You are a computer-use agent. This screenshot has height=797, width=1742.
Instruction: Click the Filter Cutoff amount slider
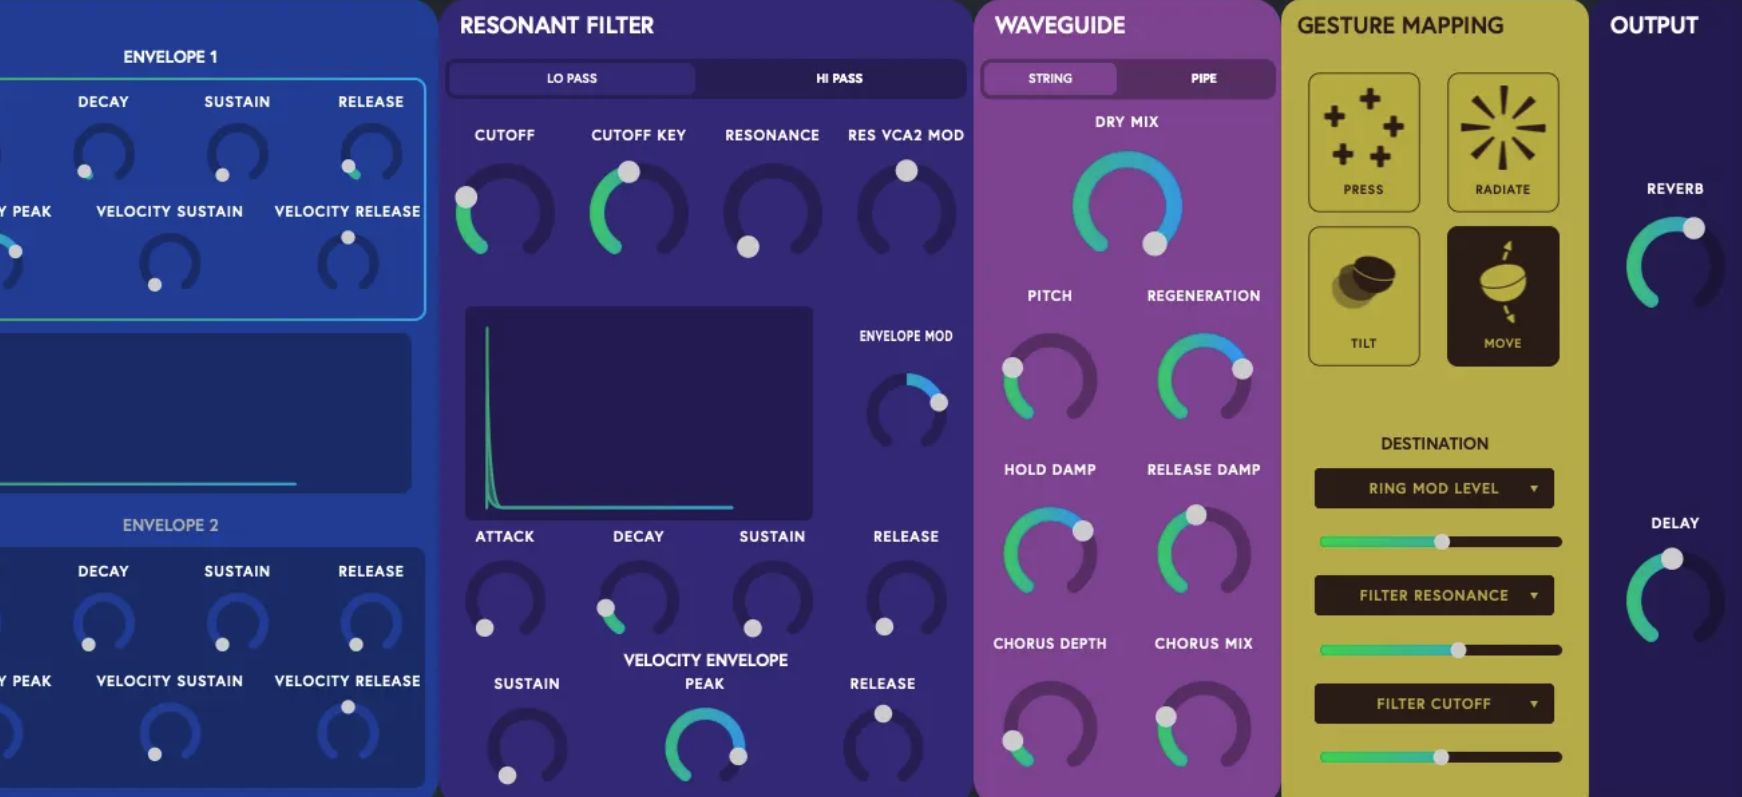click(1440, 757)
